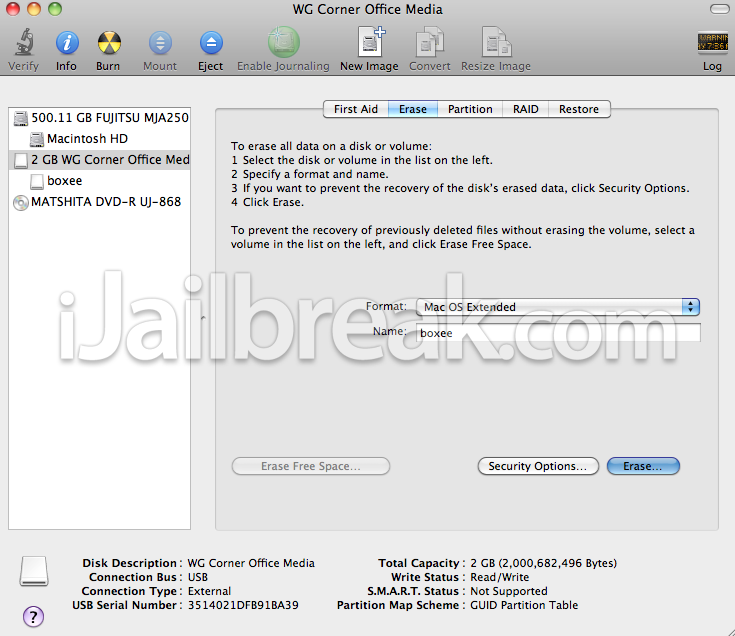
Task: Switch to the Partition tab
Action: [x=470, y=109]
